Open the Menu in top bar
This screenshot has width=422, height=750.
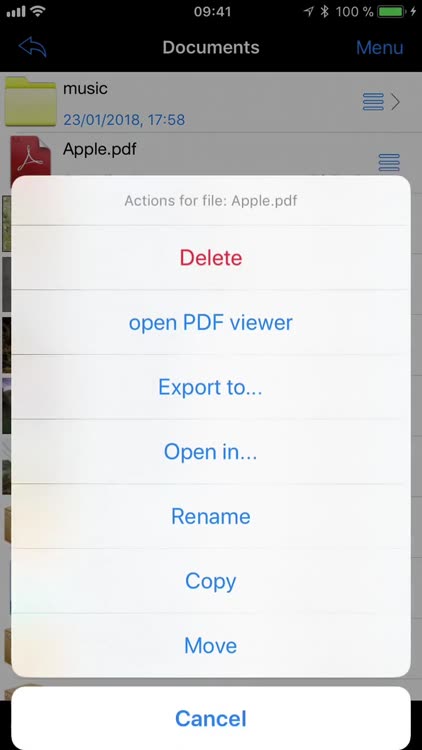(379, 47)
